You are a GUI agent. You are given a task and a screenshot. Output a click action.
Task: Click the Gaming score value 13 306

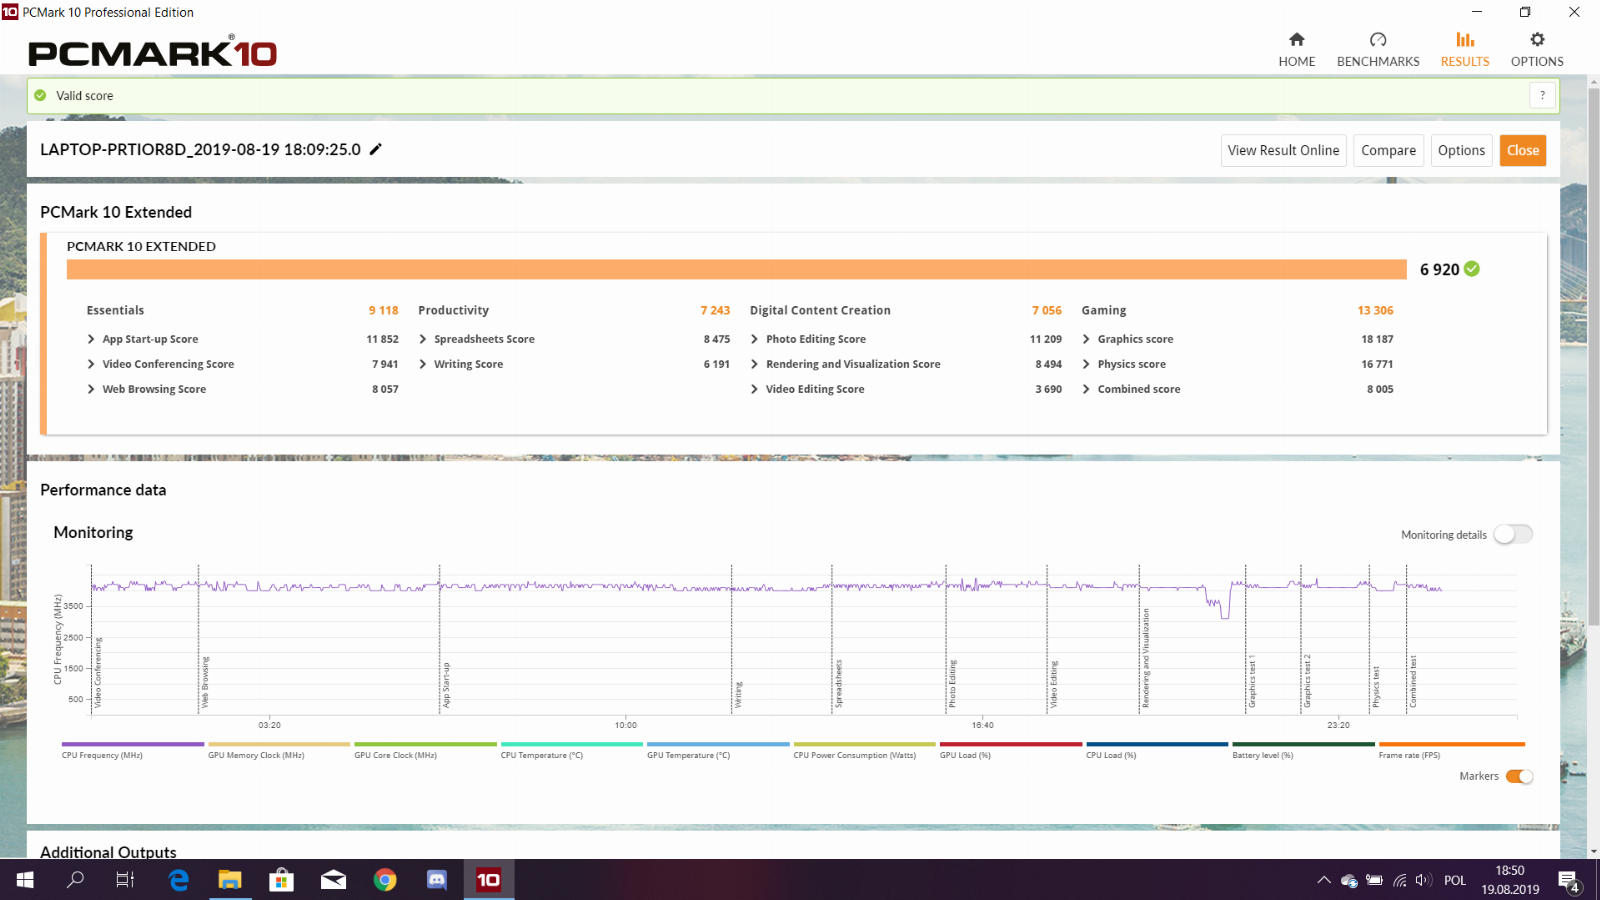1375,310
